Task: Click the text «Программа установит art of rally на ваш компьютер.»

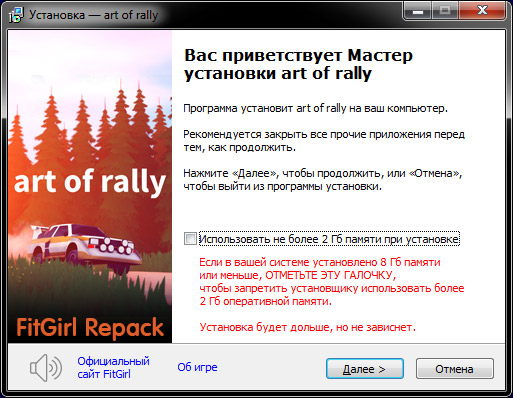Action: pos(315,108)
